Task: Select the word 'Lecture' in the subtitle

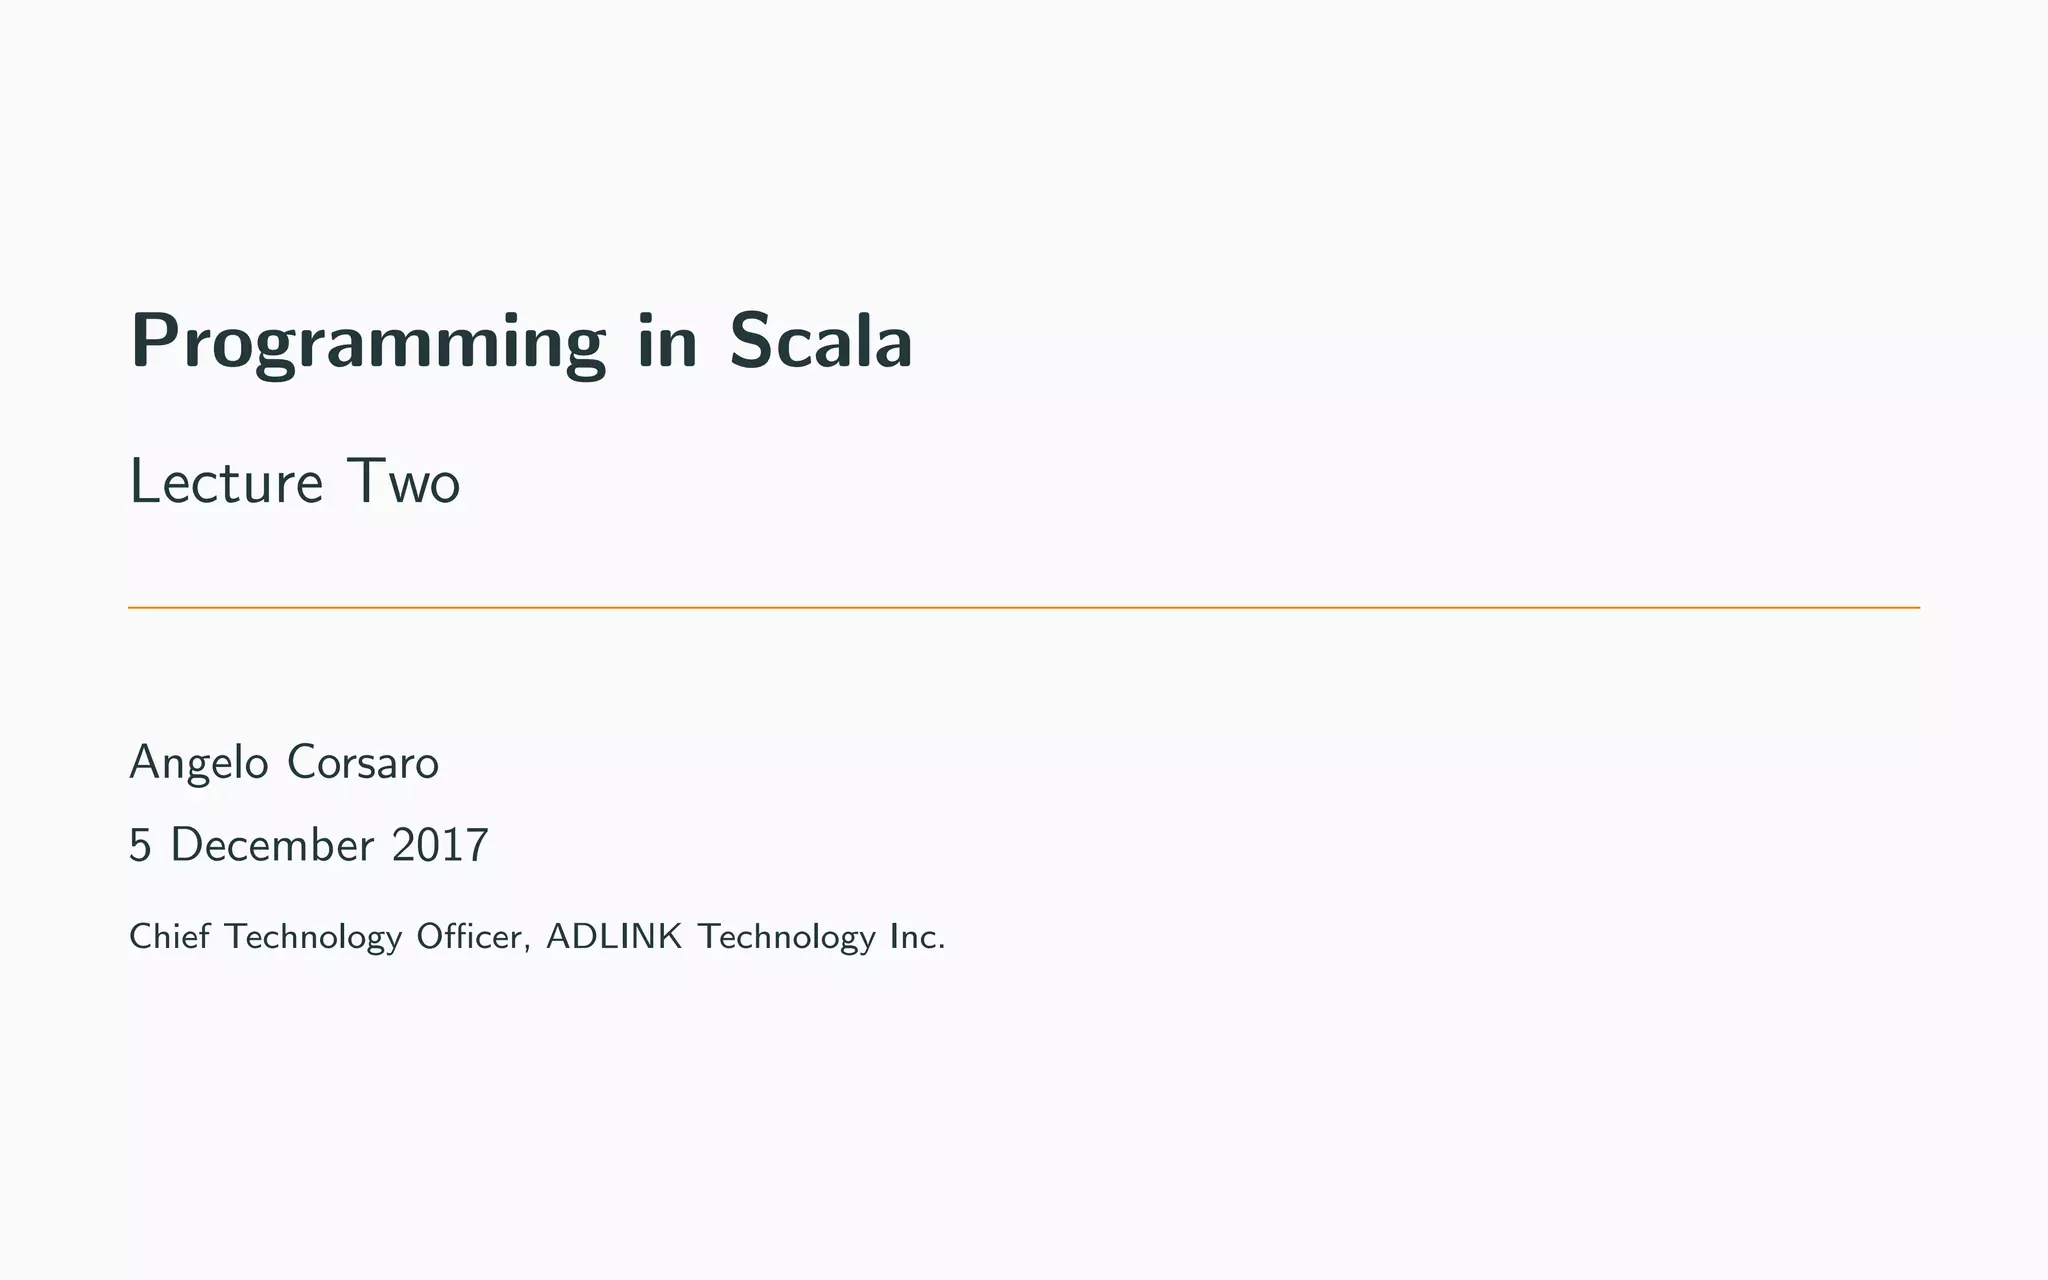Action: click(227, 481)
